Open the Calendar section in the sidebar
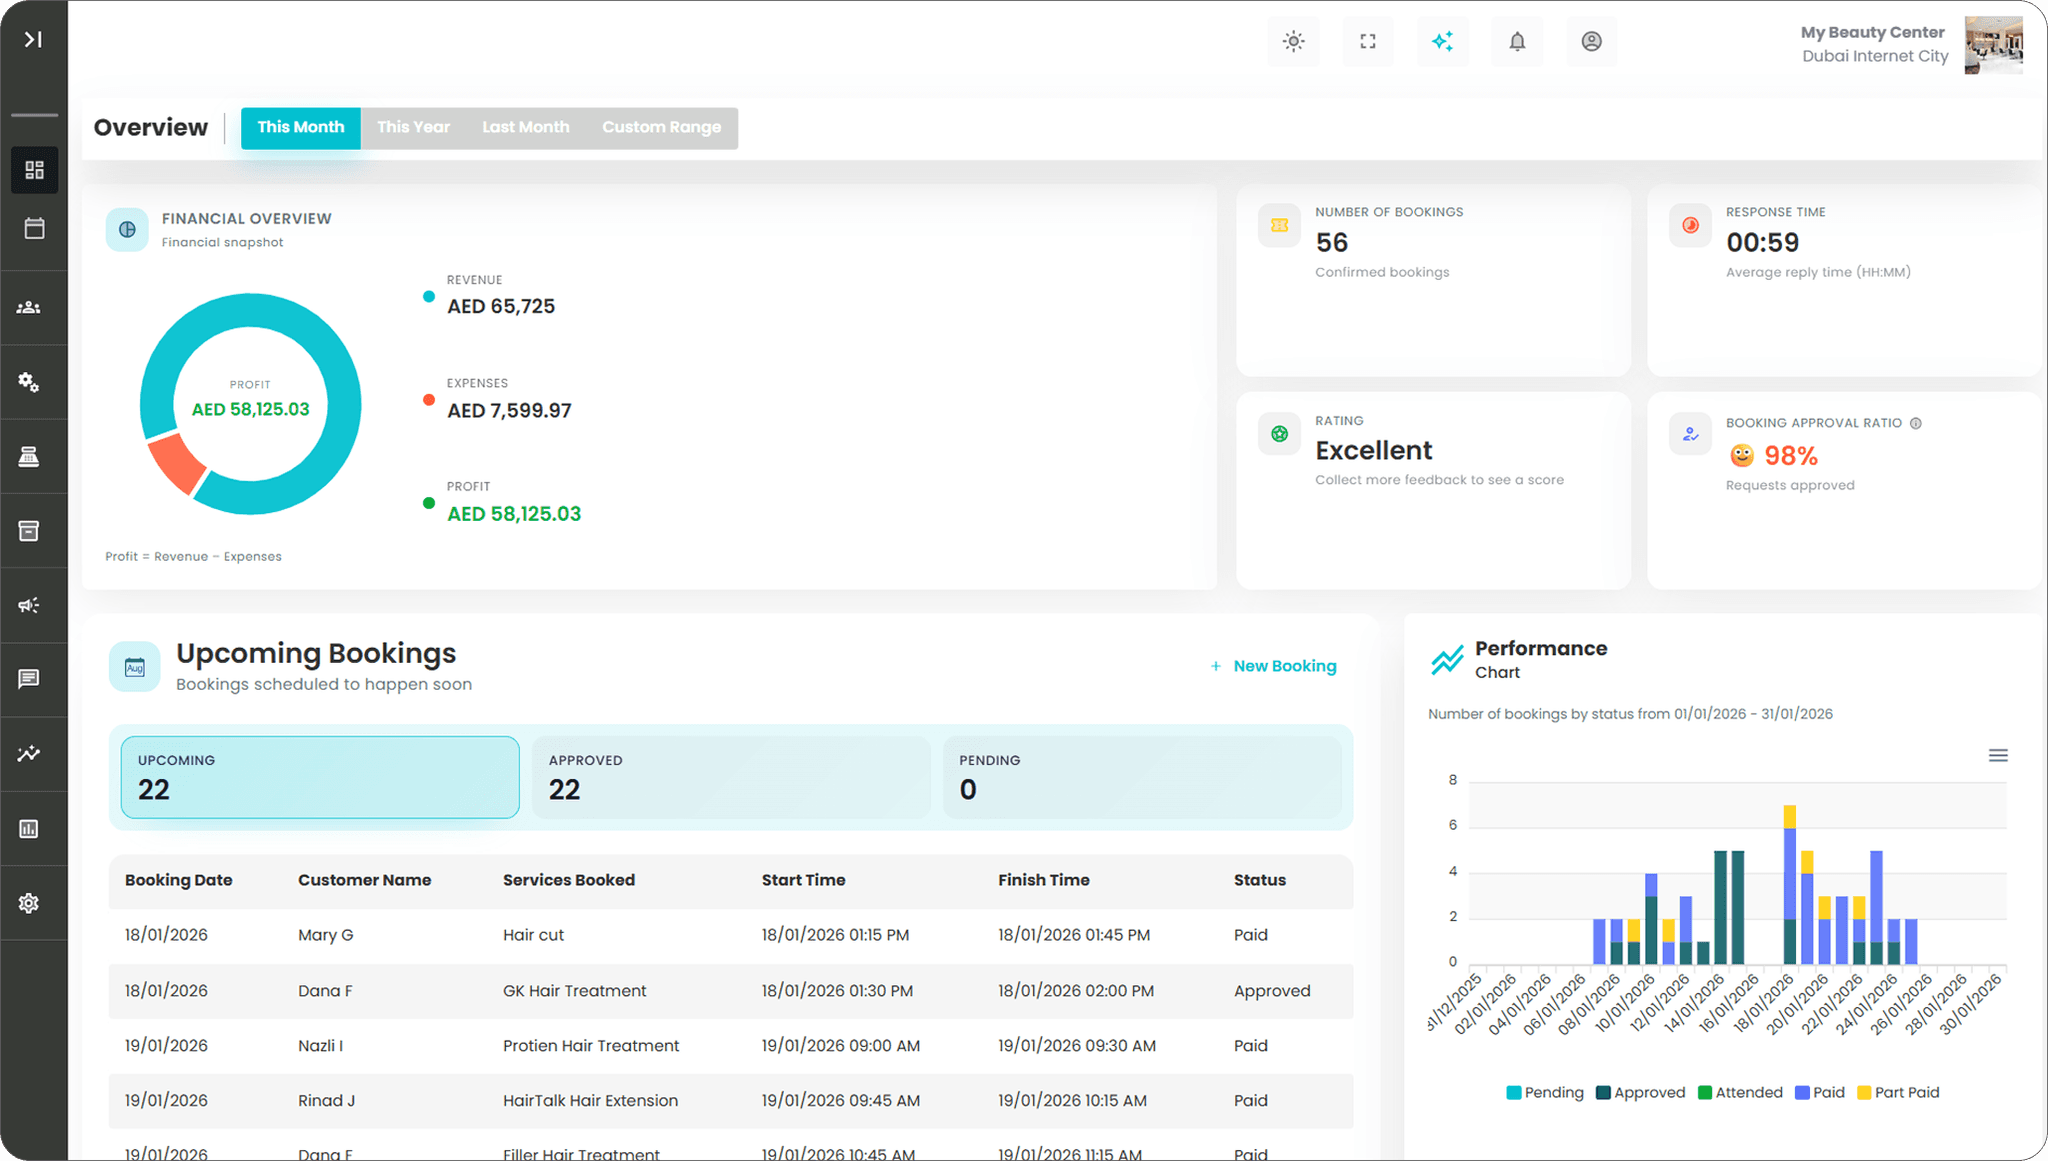The height and width of the screenshot is (1161, 2048). (x=34, y=228)
